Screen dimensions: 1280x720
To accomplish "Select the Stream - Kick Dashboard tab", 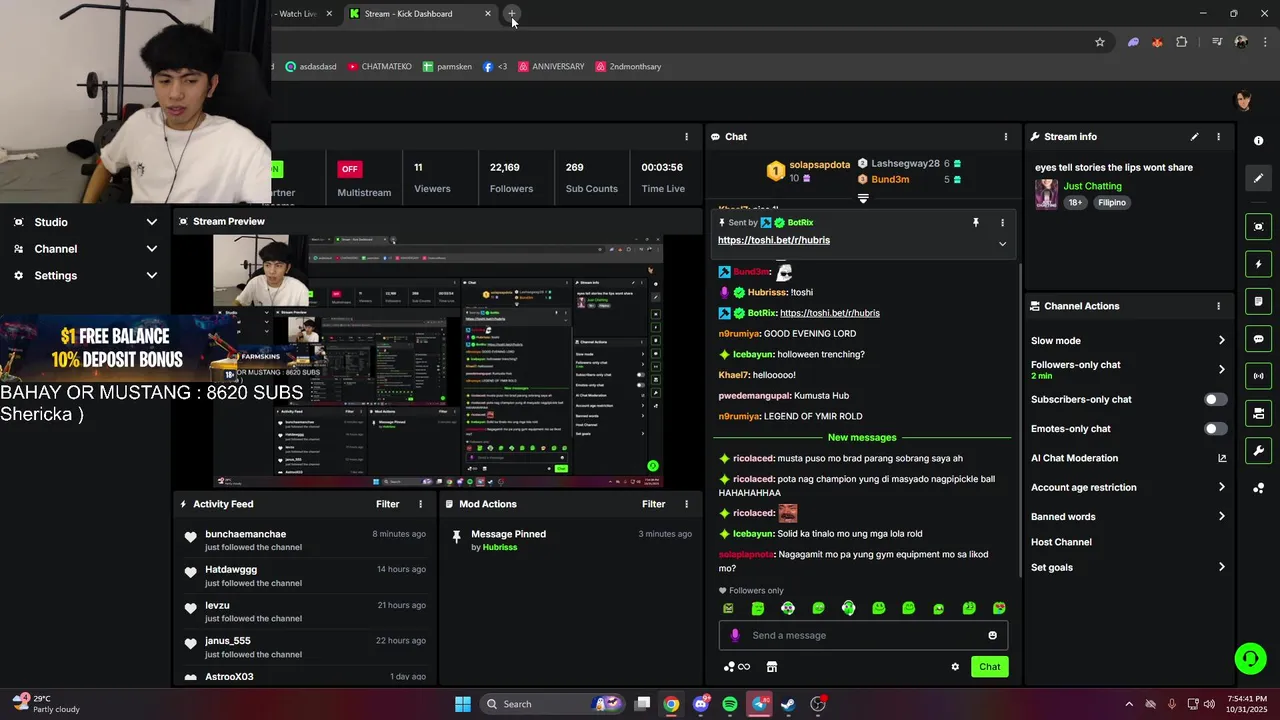I will pos(420,14).
